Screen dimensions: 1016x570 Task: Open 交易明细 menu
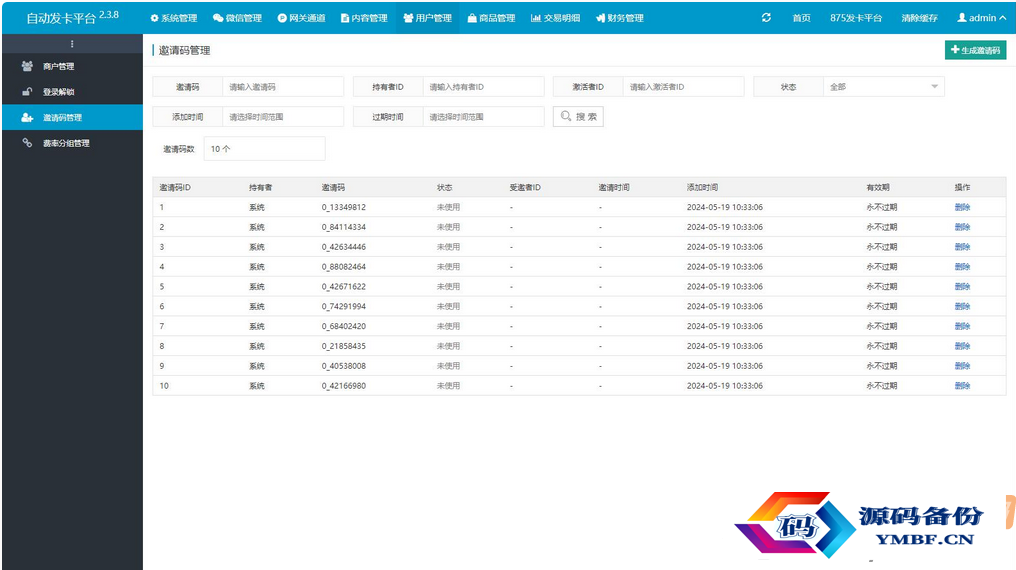[555, 18]
